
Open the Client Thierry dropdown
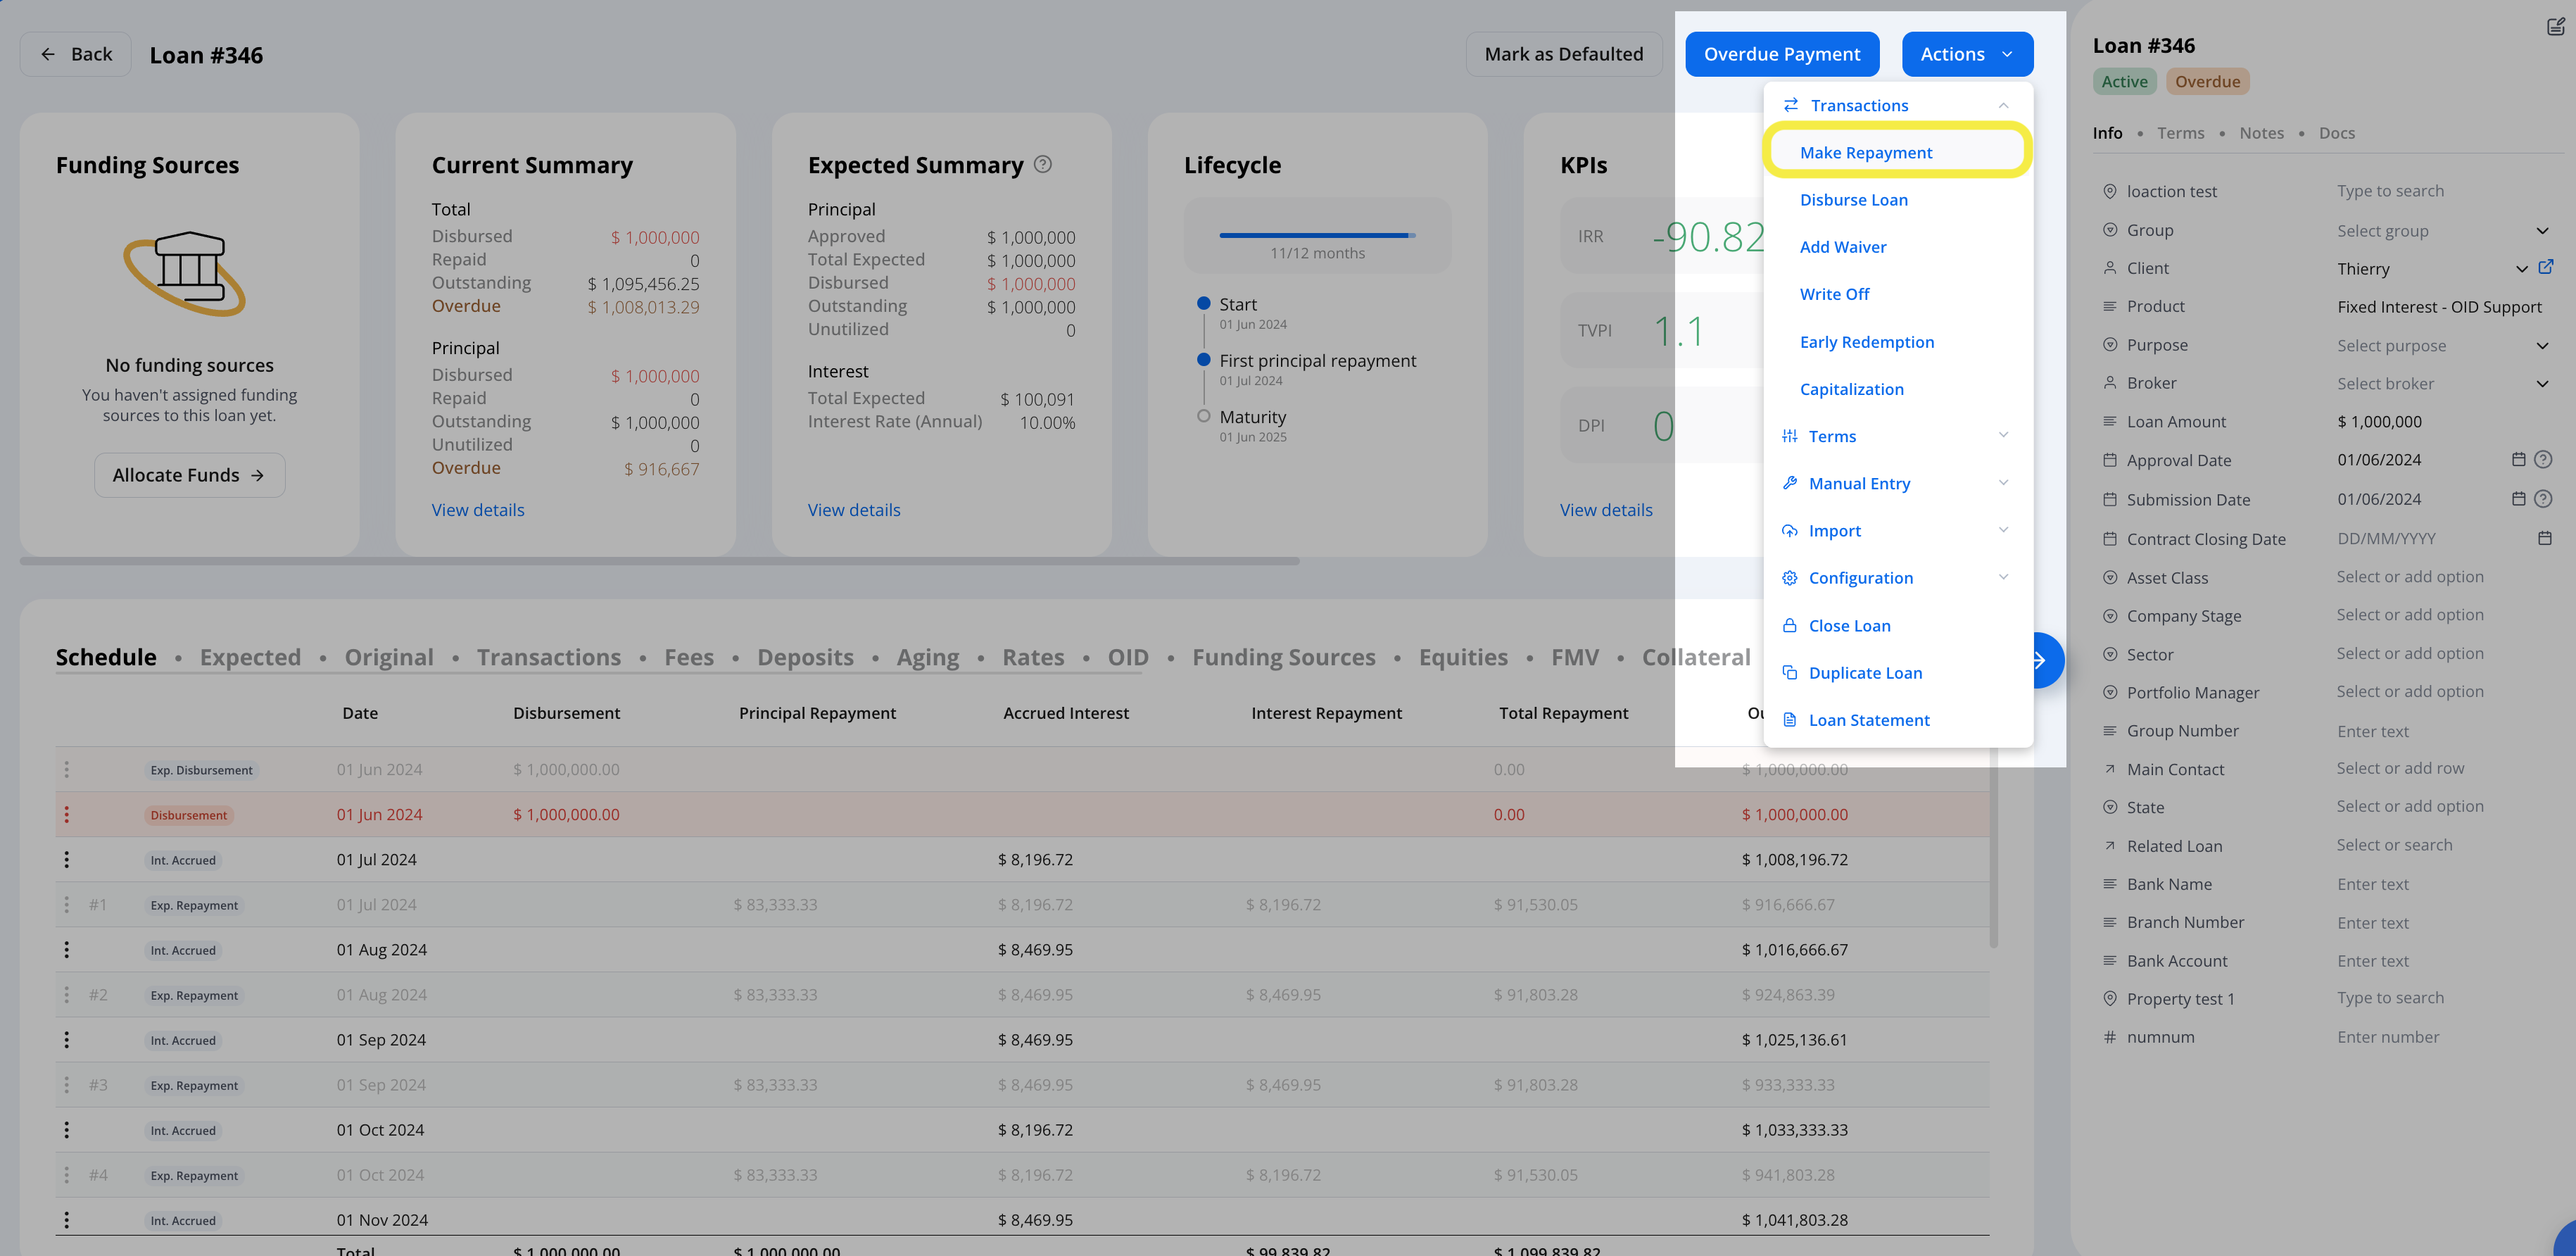pyautogui.click(x=2430, y=269)
